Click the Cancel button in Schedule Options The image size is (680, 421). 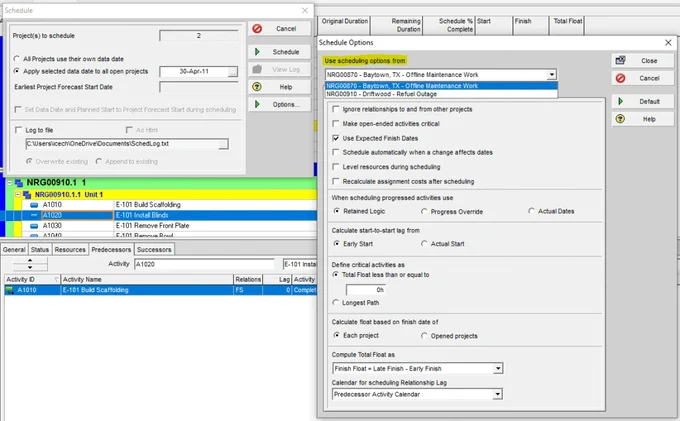(x=643, y=78)
